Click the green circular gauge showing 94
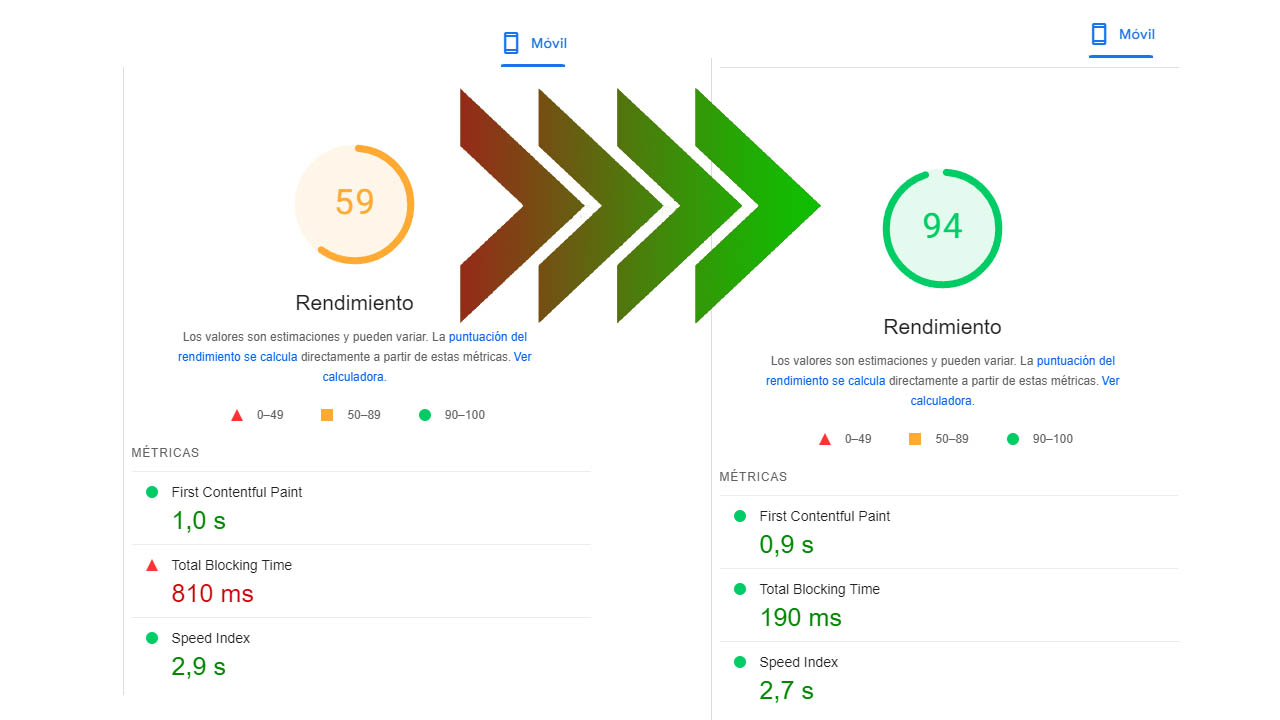This screenshot has height=720, width=1280. tap(942, 228)
